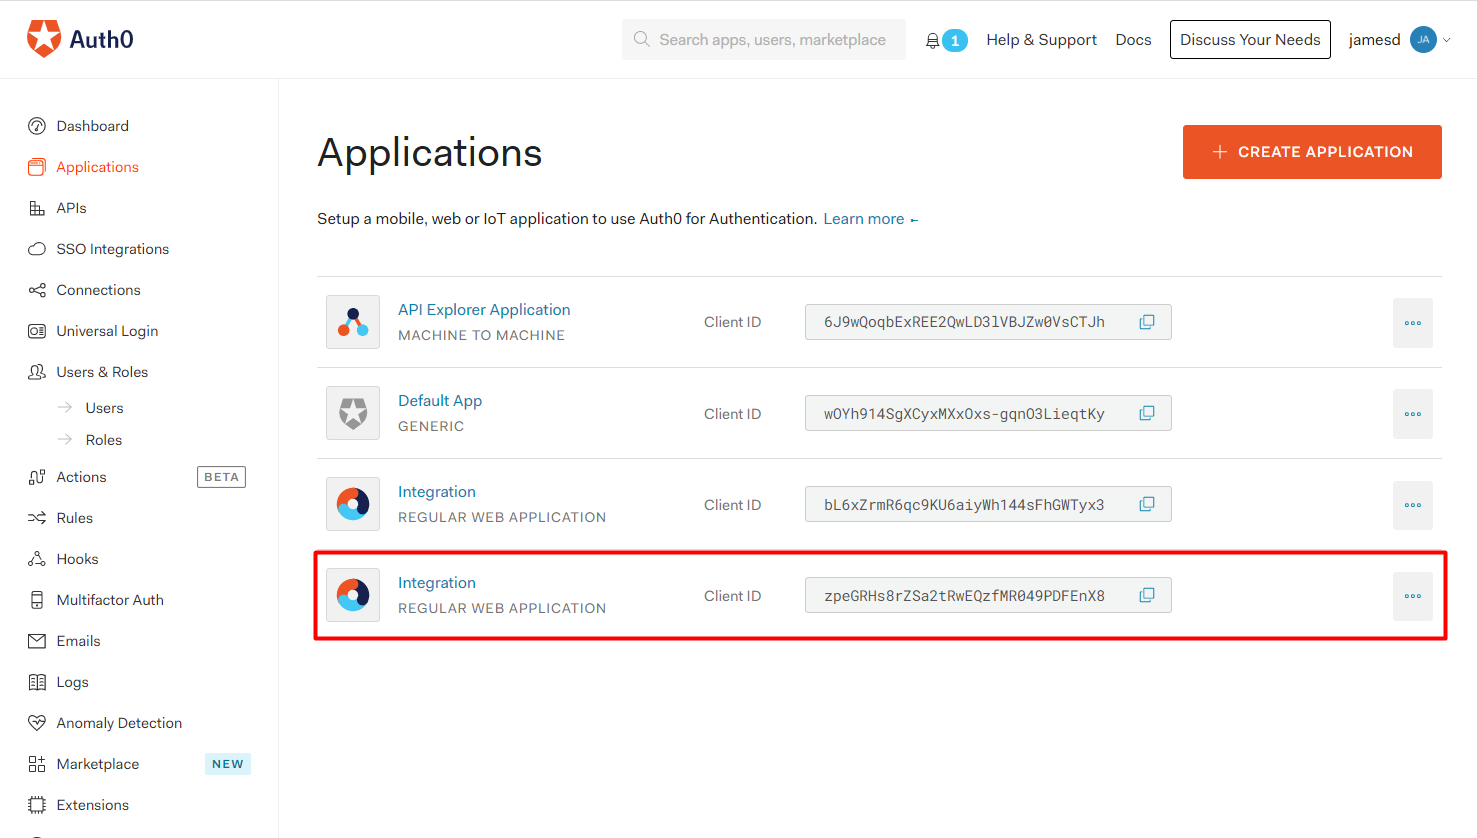Open the Default App link
The image size is (1477, 838).
coord(440,401)
